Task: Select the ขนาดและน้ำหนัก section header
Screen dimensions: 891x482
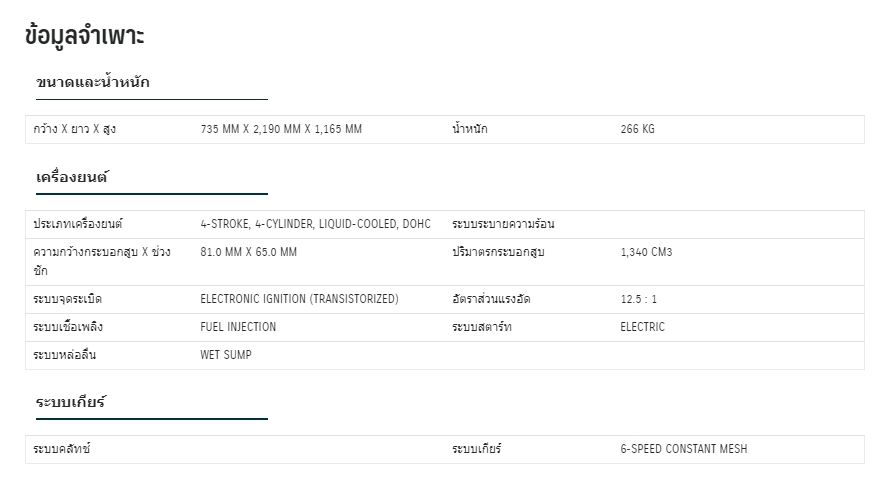Action: click(92, 83)
